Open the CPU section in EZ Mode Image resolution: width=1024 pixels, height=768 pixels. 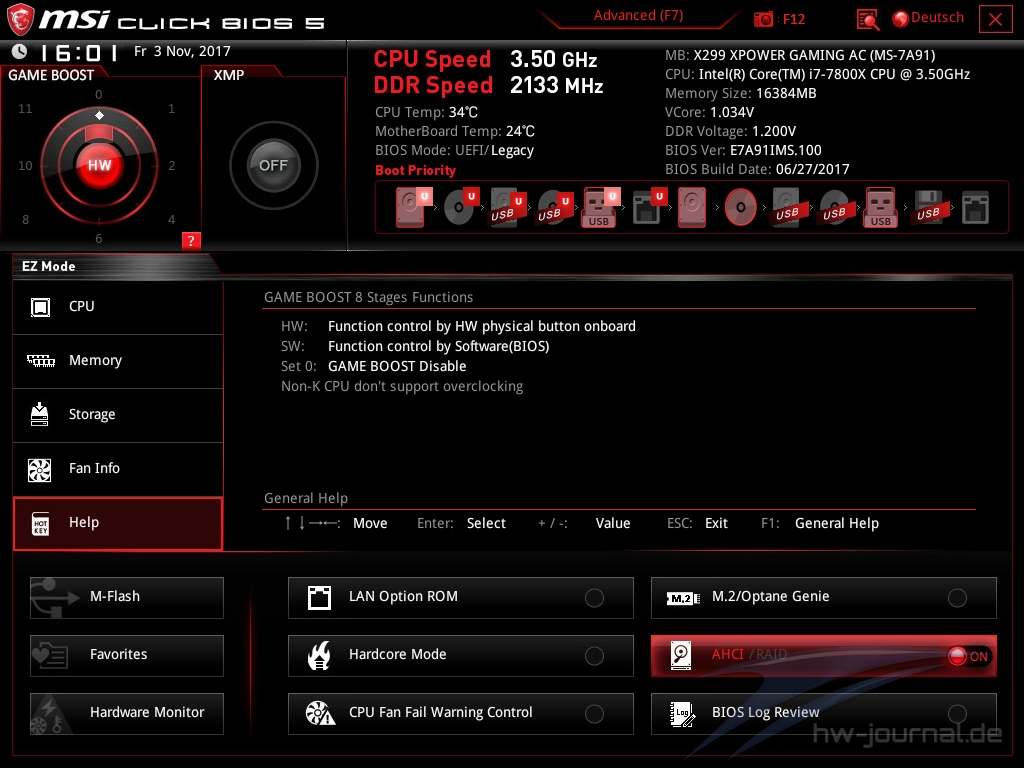tap(118, 307)
